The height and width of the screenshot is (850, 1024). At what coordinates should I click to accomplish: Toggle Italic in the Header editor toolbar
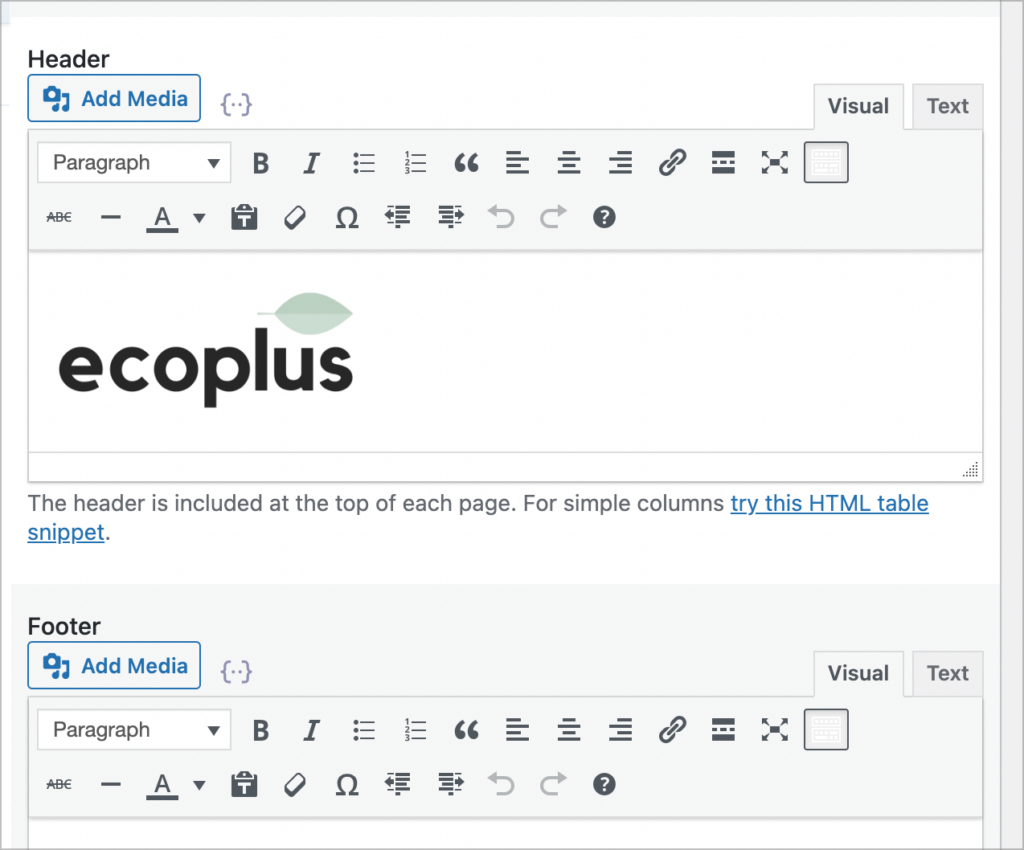[x=312, y=163]
